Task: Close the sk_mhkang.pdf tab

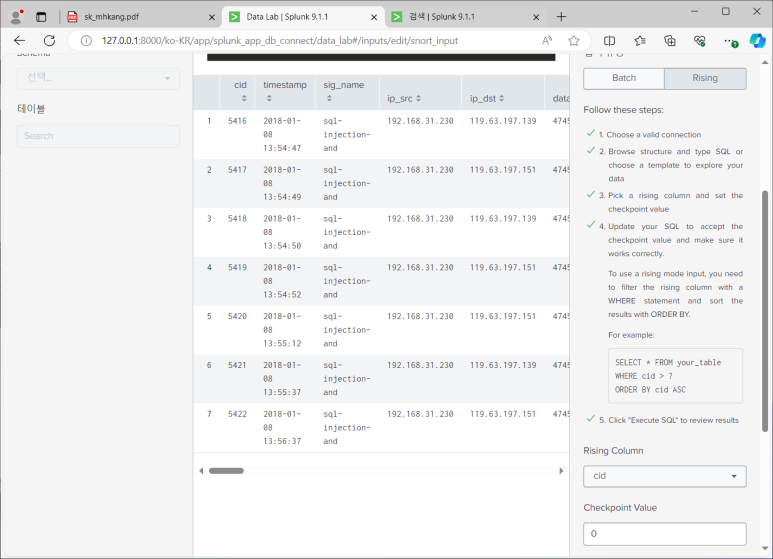Action: 211,17
